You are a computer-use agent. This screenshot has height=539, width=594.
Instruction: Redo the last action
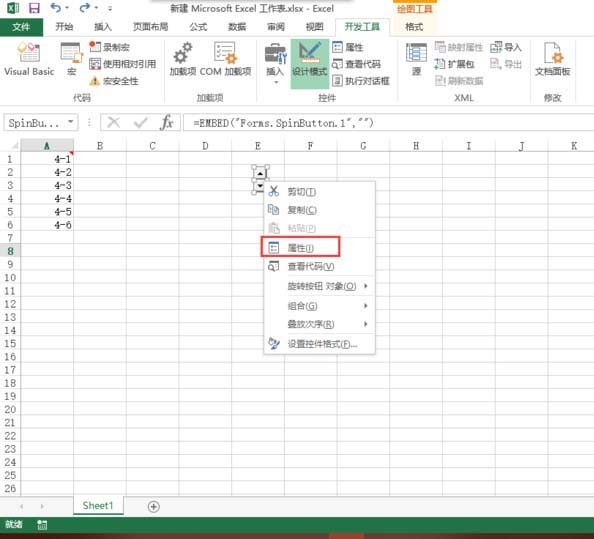(x=84, y=8)
